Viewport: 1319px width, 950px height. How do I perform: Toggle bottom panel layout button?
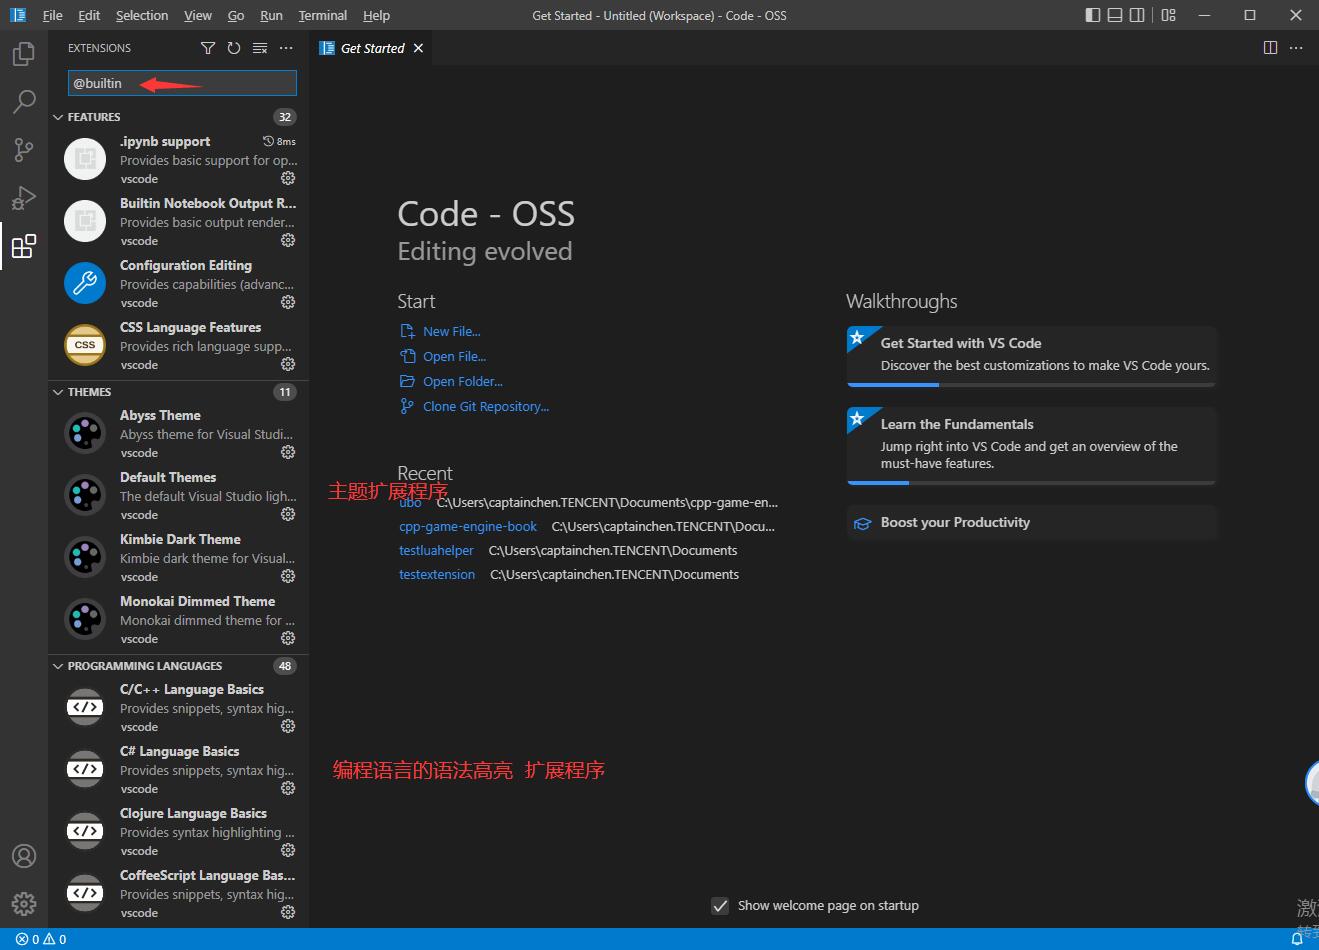1115,15
